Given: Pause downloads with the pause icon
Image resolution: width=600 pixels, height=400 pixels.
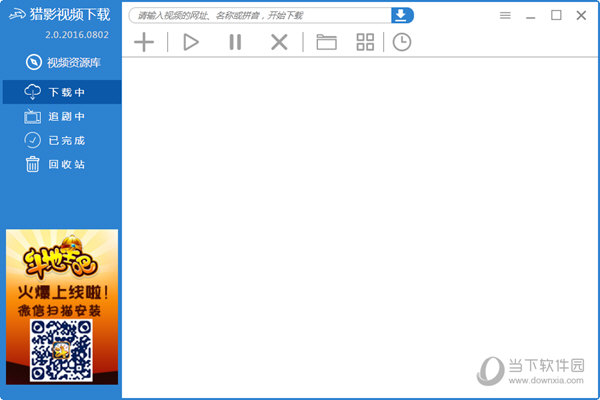Looking at the screenshot, I should pyautogui.click(x=235, y=42).
